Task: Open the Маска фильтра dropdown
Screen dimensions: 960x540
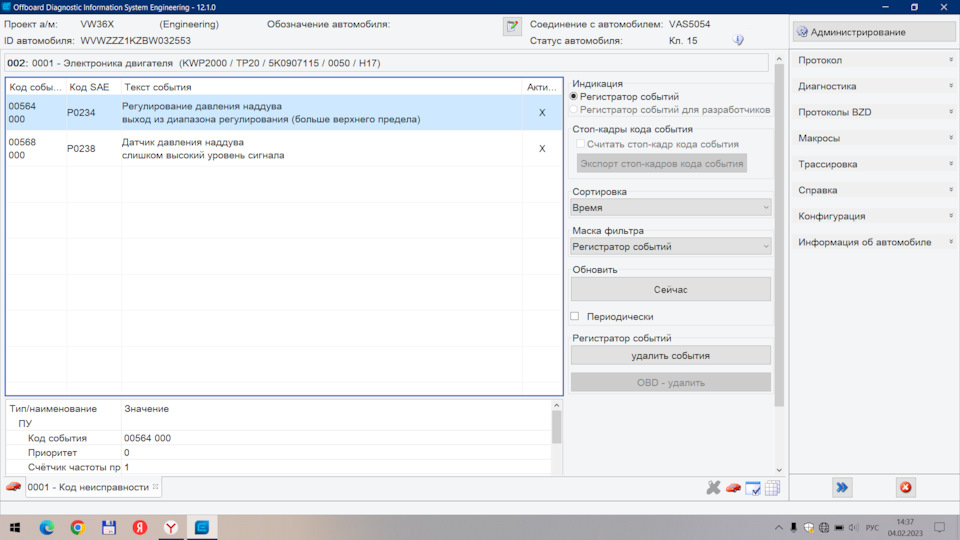Action: (x=670, y=247)
